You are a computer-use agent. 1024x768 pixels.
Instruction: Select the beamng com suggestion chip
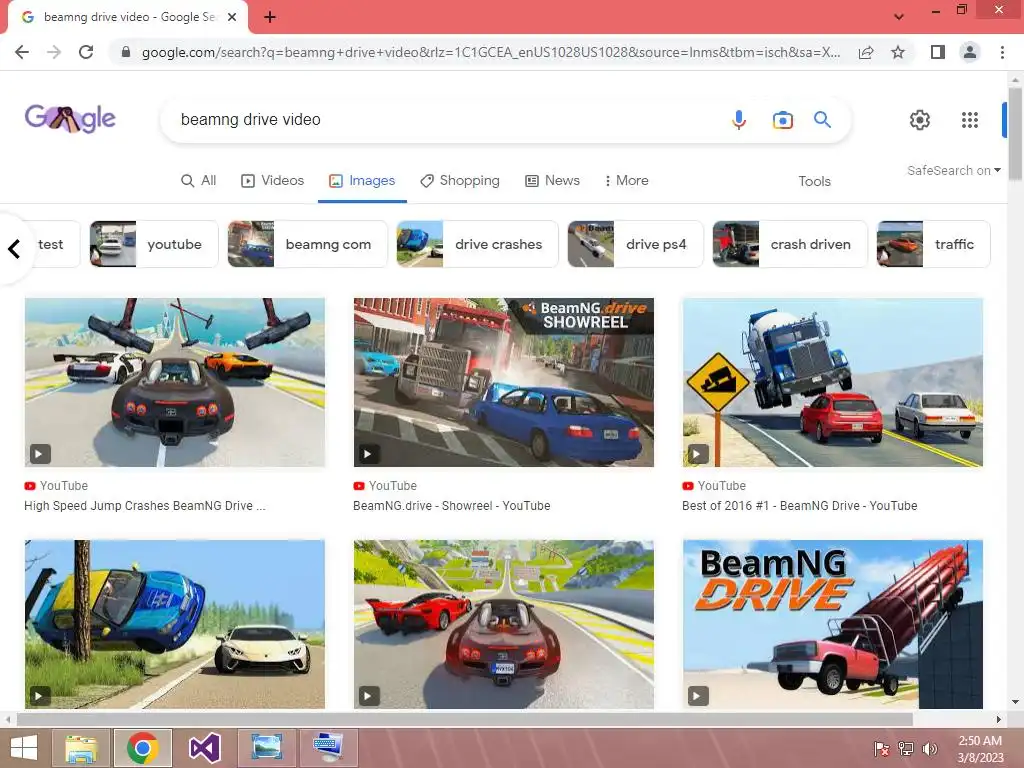(x=307, y=244)
